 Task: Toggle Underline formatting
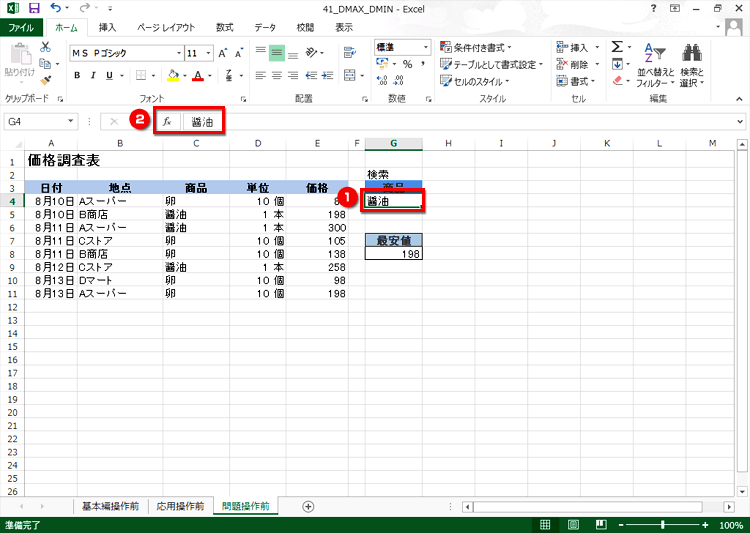pos(110,76)
